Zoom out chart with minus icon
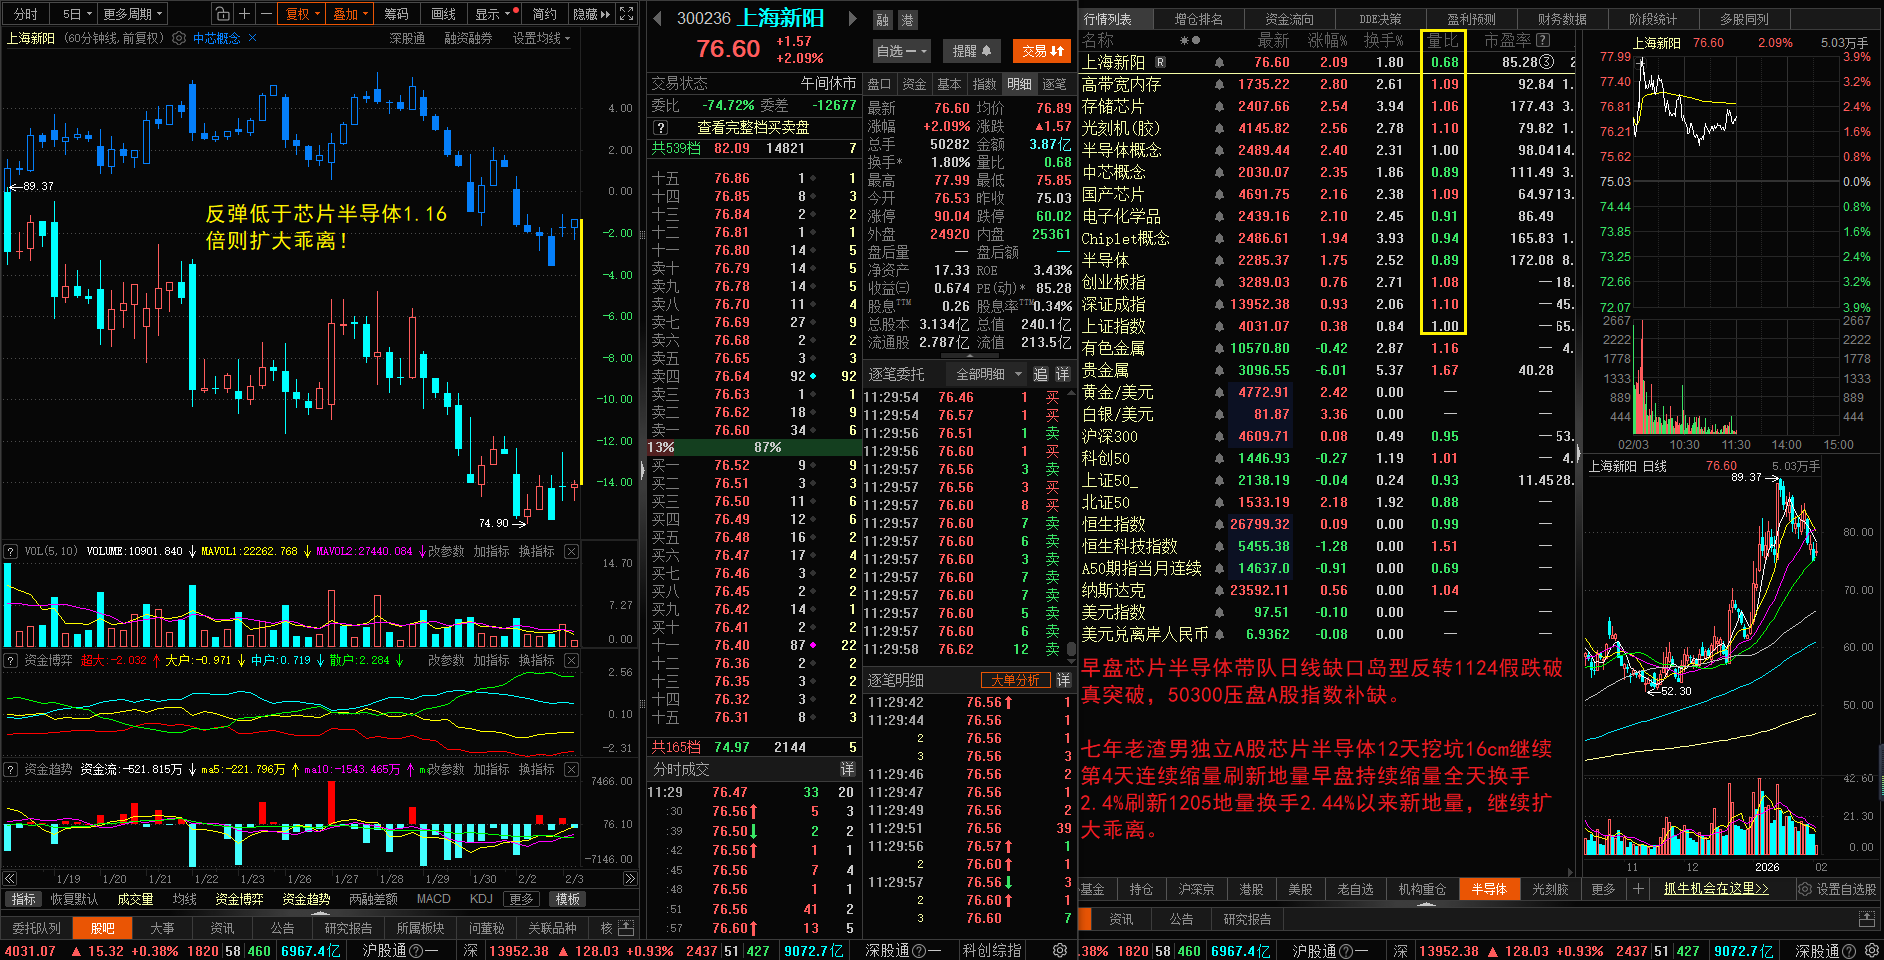The height and width of the screenshot is (960, 1884). 266,14
